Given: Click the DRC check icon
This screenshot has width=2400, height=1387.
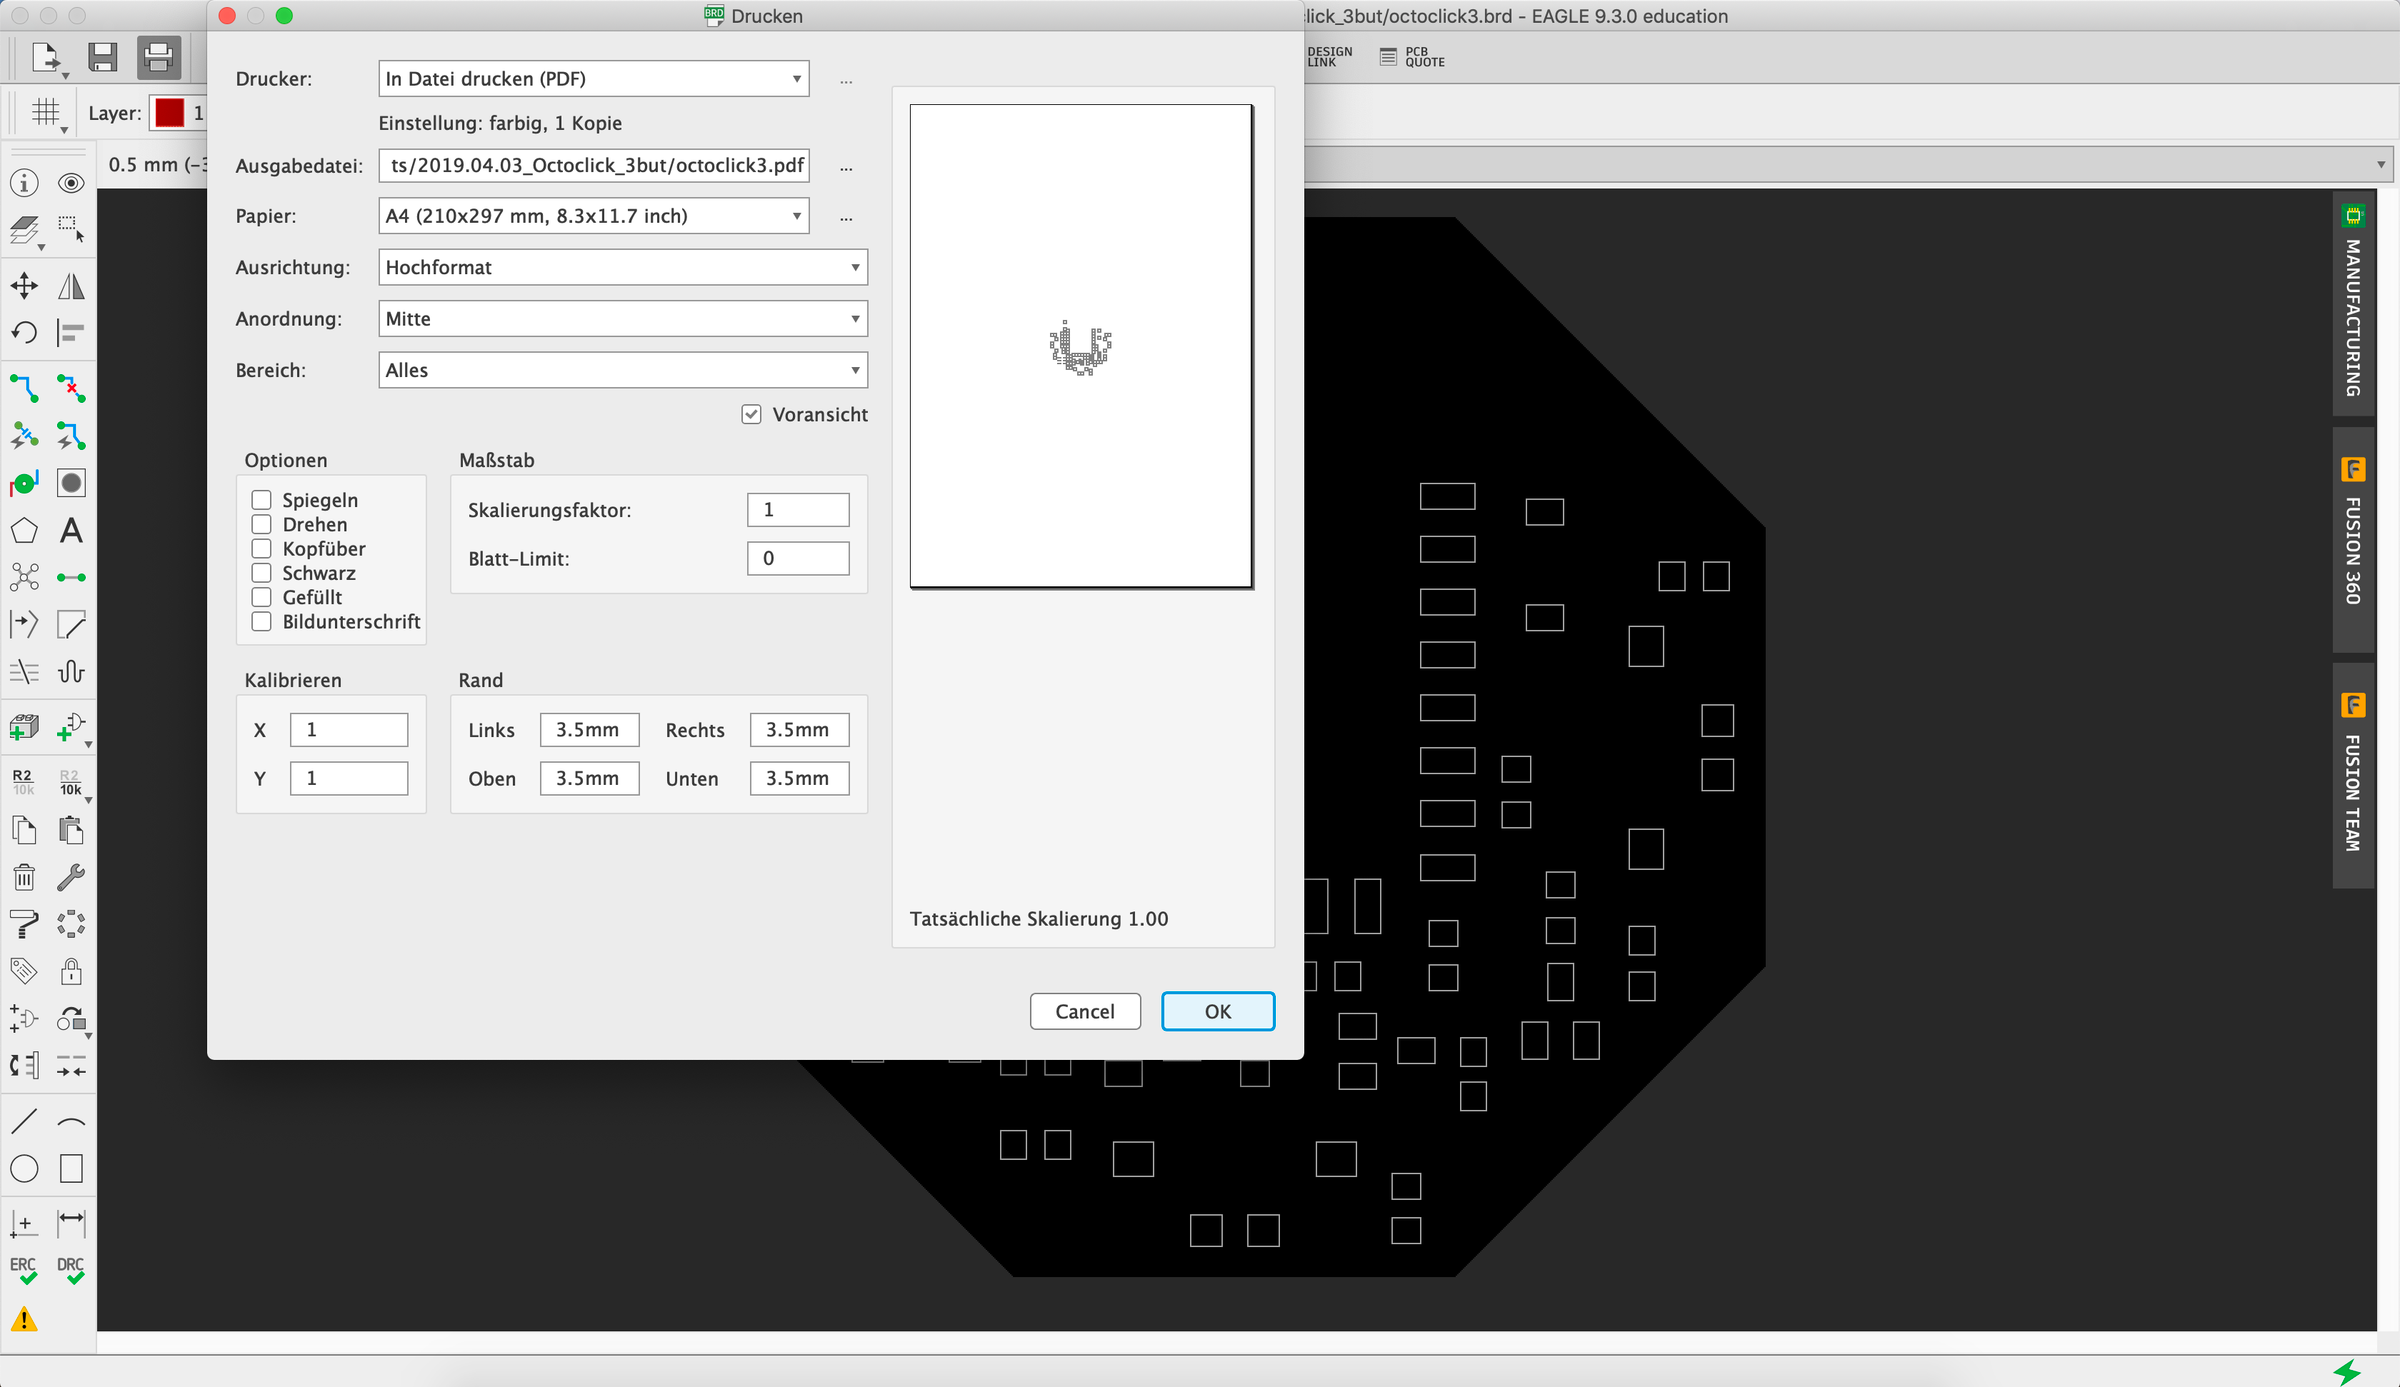Looking at the screenshot, I should coord(70,1270).
